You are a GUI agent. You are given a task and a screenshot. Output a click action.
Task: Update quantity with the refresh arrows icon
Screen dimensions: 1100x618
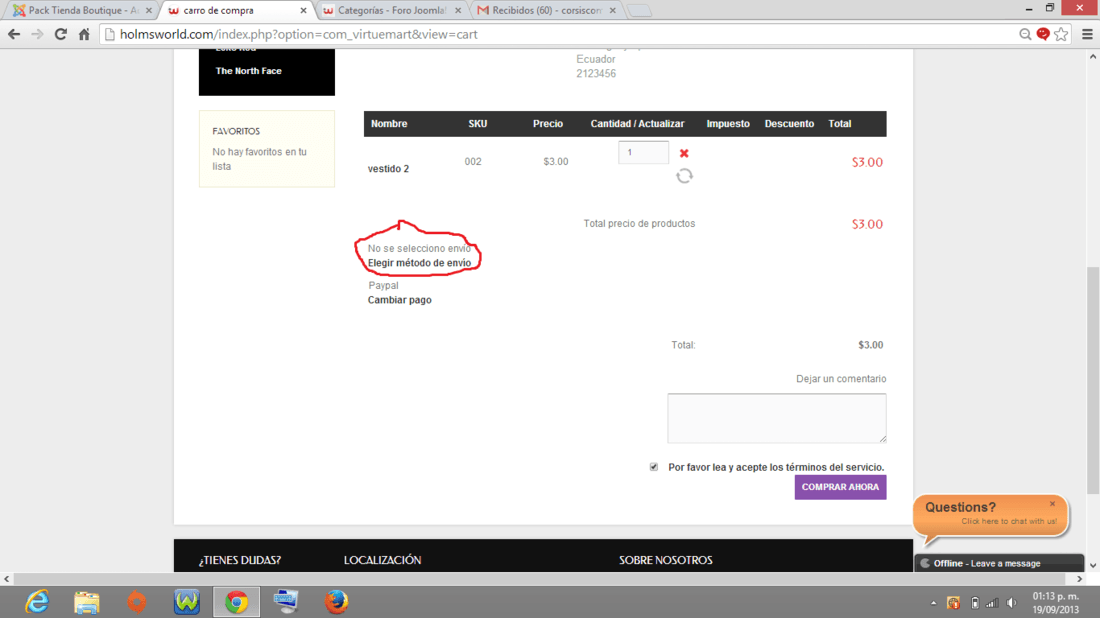click(x=684, y=176)
